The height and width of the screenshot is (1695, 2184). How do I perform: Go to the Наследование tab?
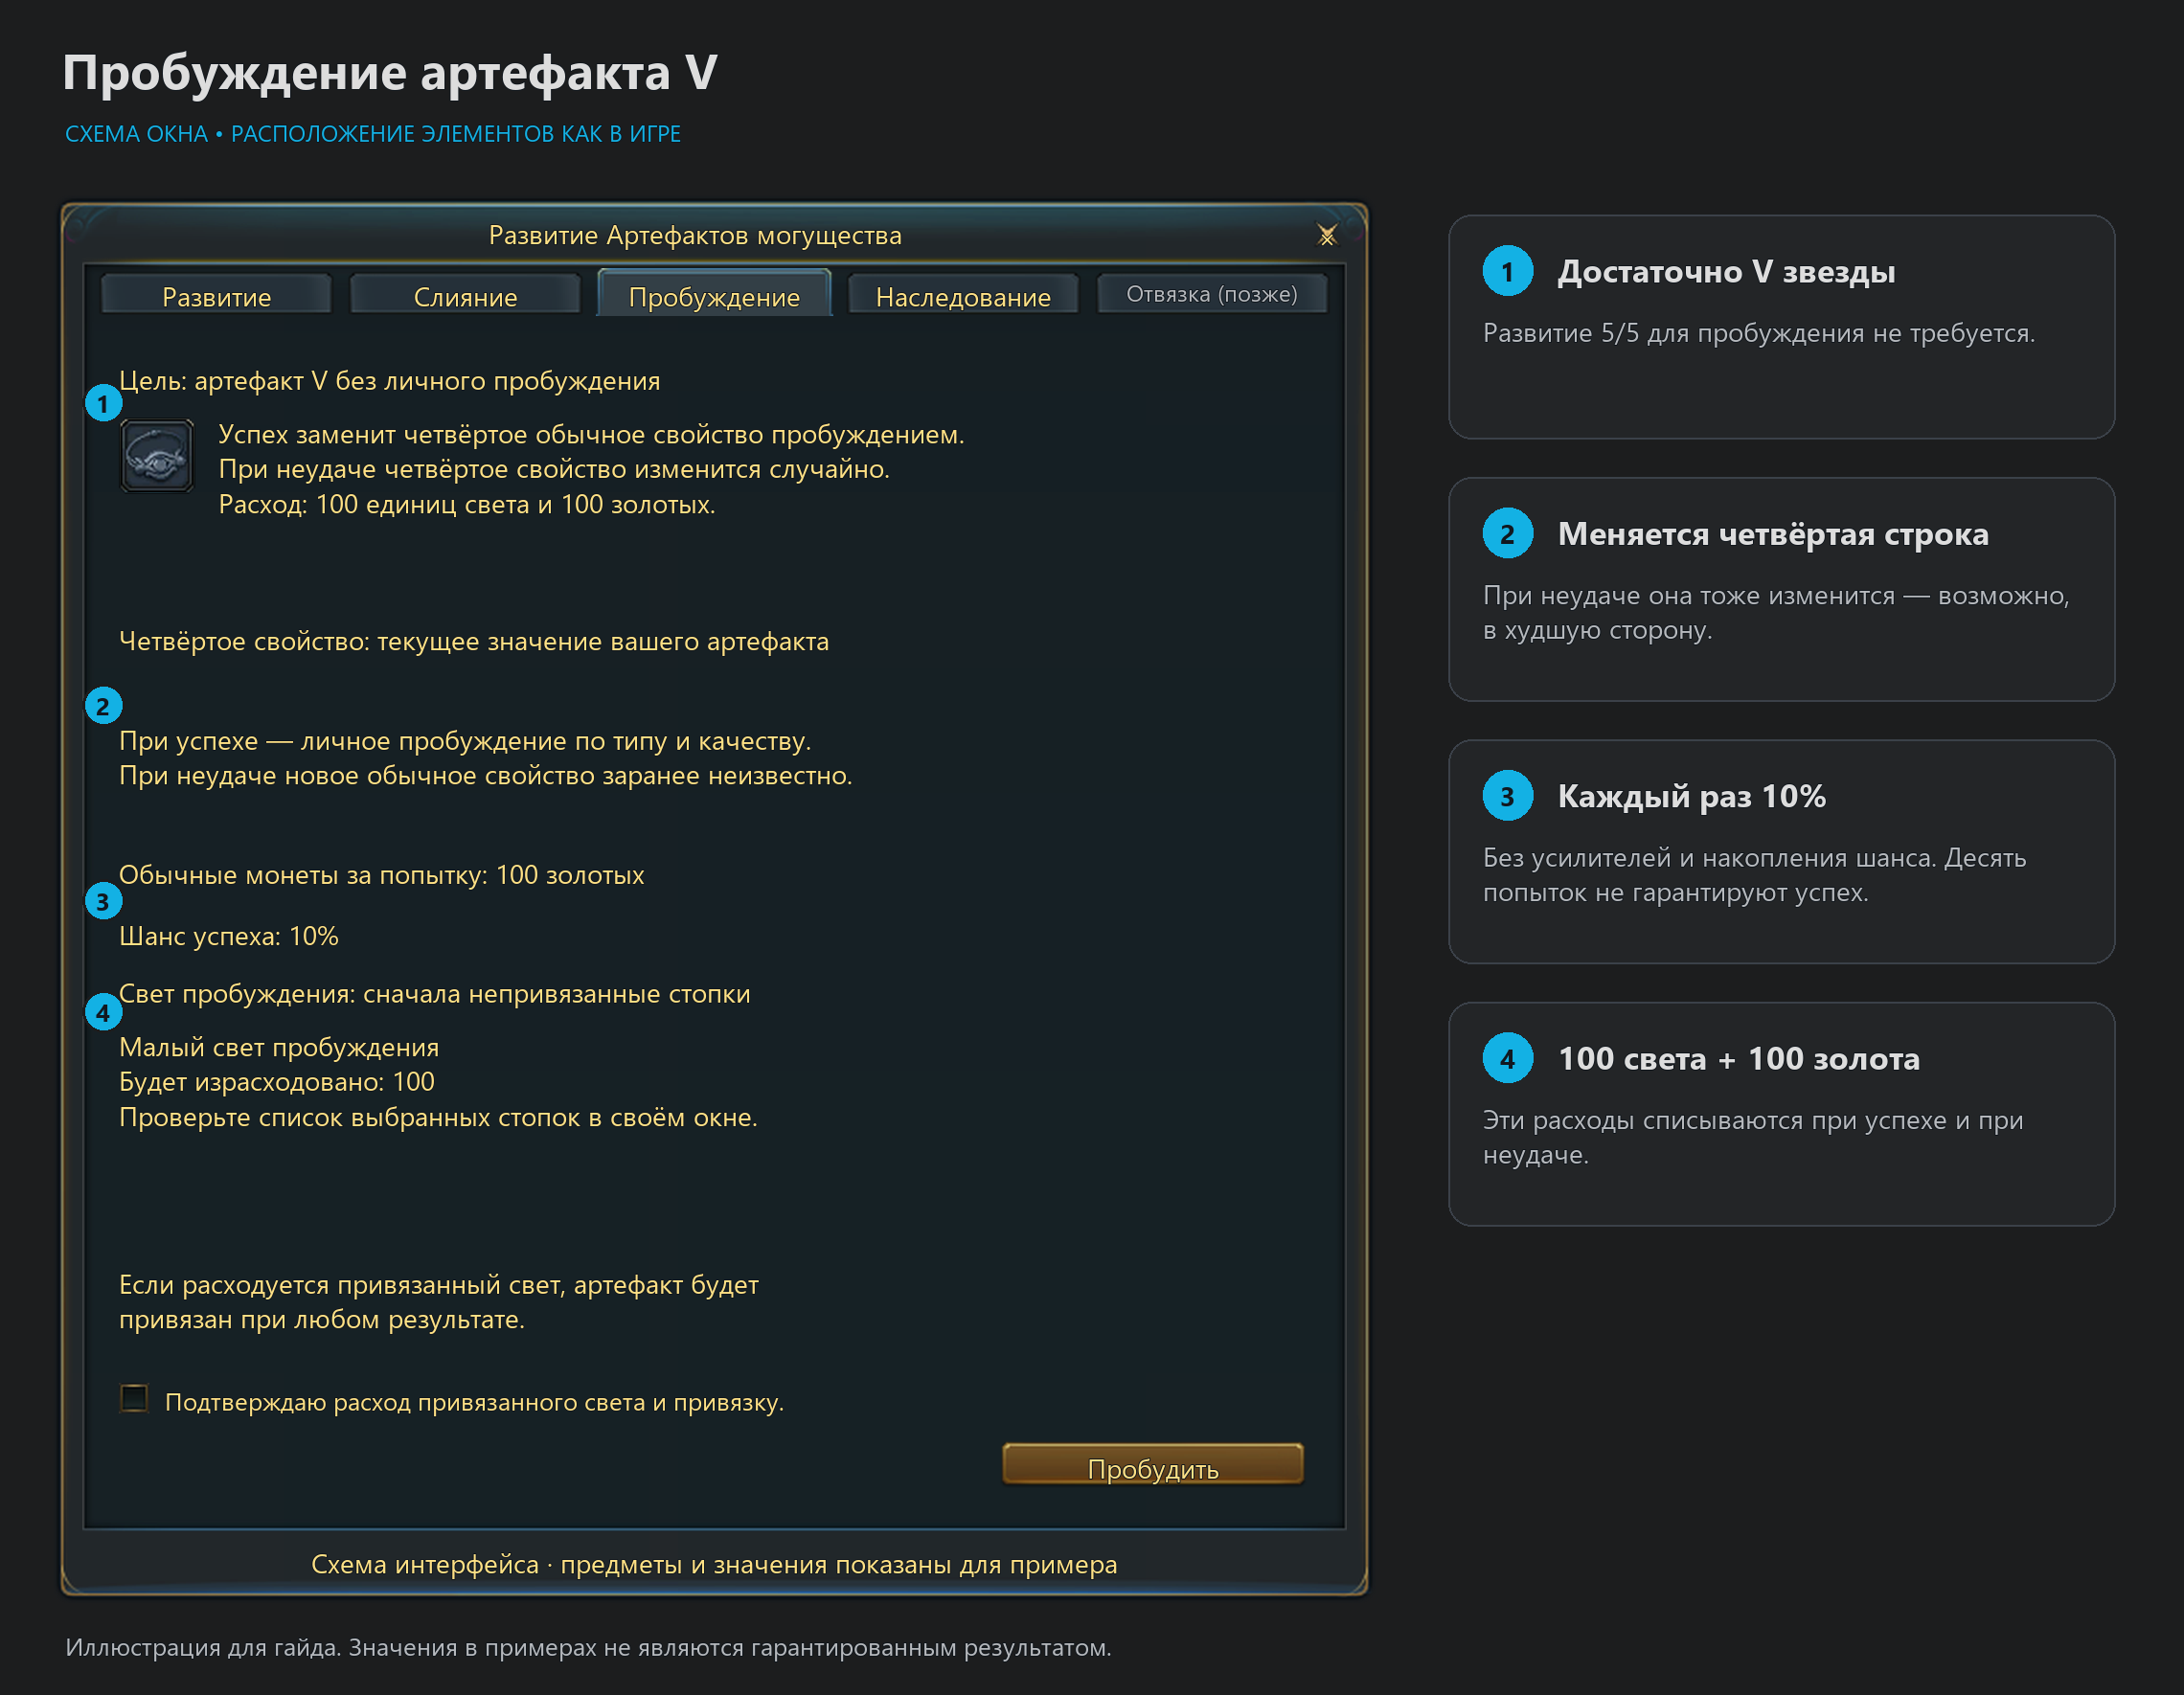coord(963,296)
